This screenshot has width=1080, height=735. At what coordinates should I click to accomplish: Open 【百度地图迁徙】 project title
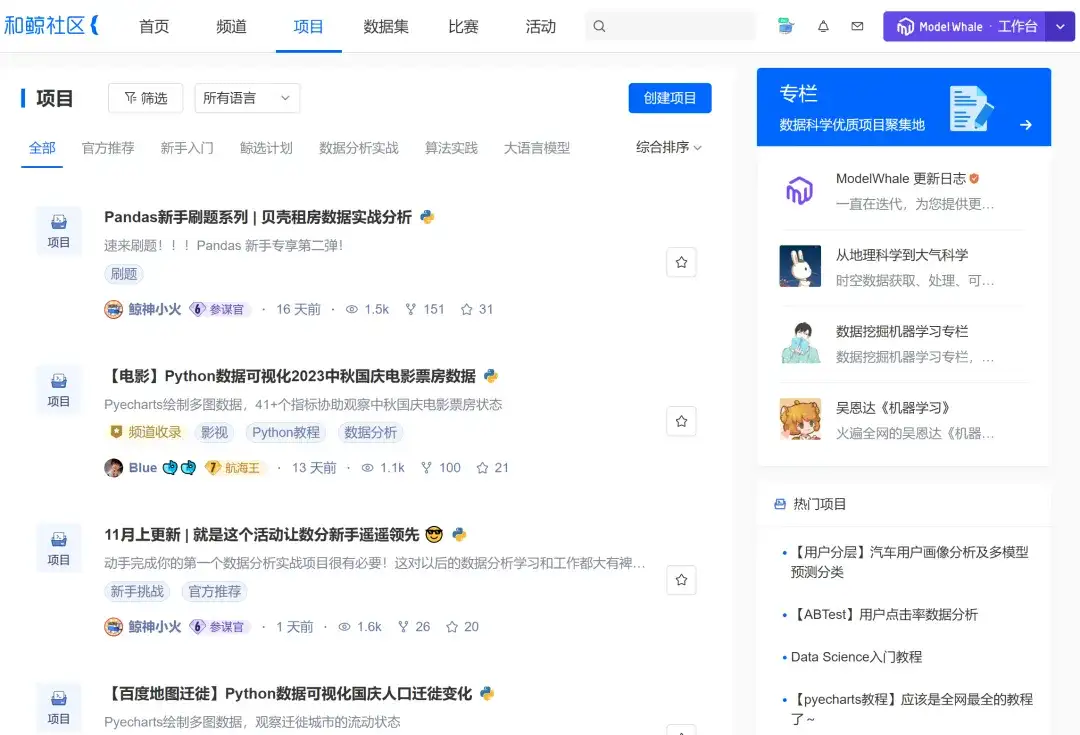289,694
